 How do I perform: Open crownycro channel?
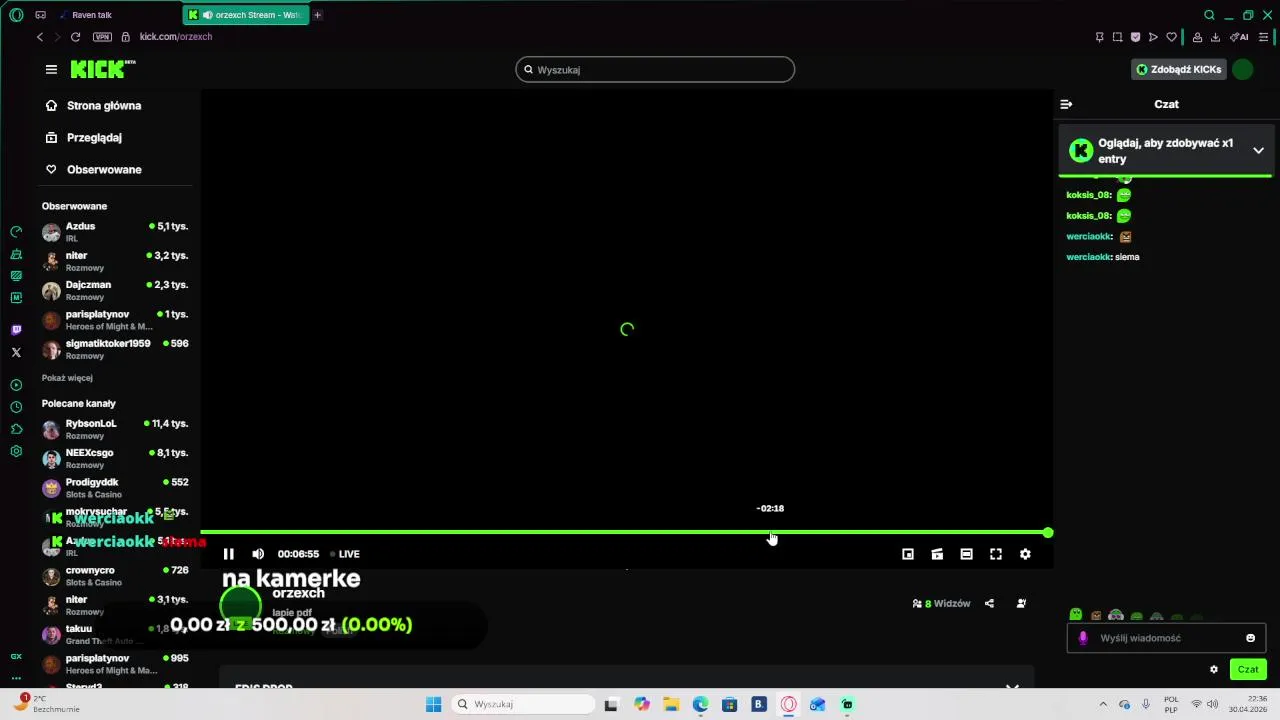115,576
